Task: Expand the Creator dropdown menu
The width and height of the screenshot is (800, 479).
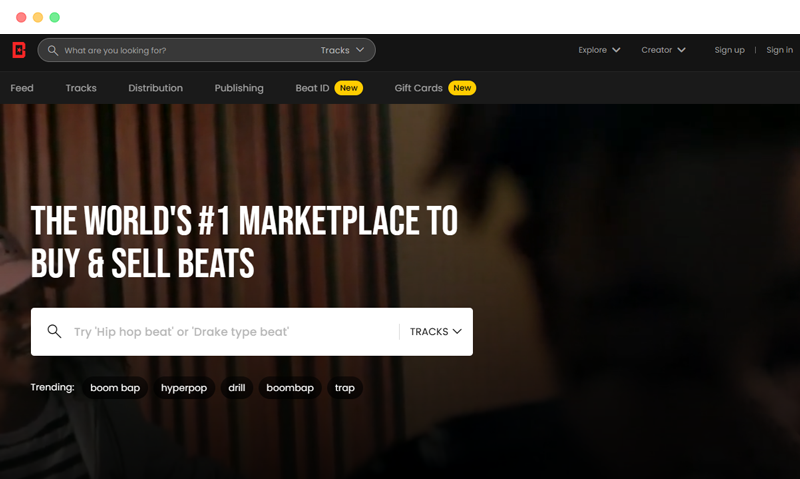Action: coord(663,50)
